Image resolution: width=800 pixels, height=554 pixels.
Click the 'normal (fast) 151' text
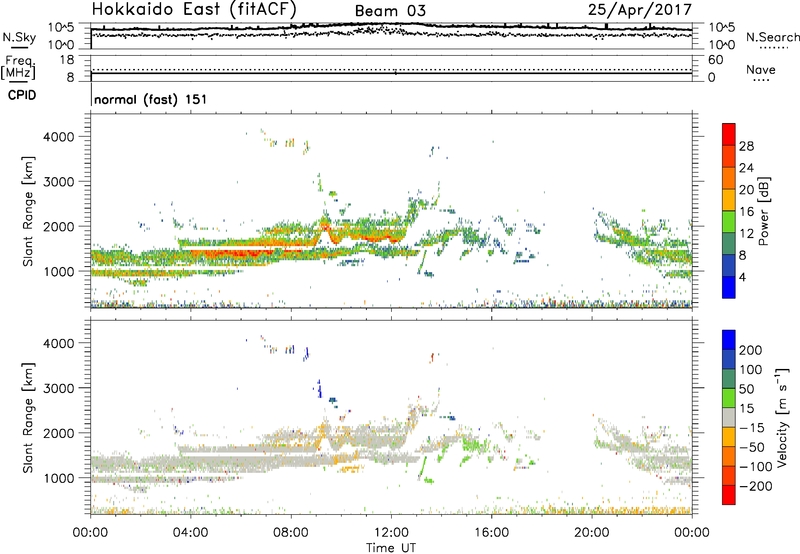point(151,99)
